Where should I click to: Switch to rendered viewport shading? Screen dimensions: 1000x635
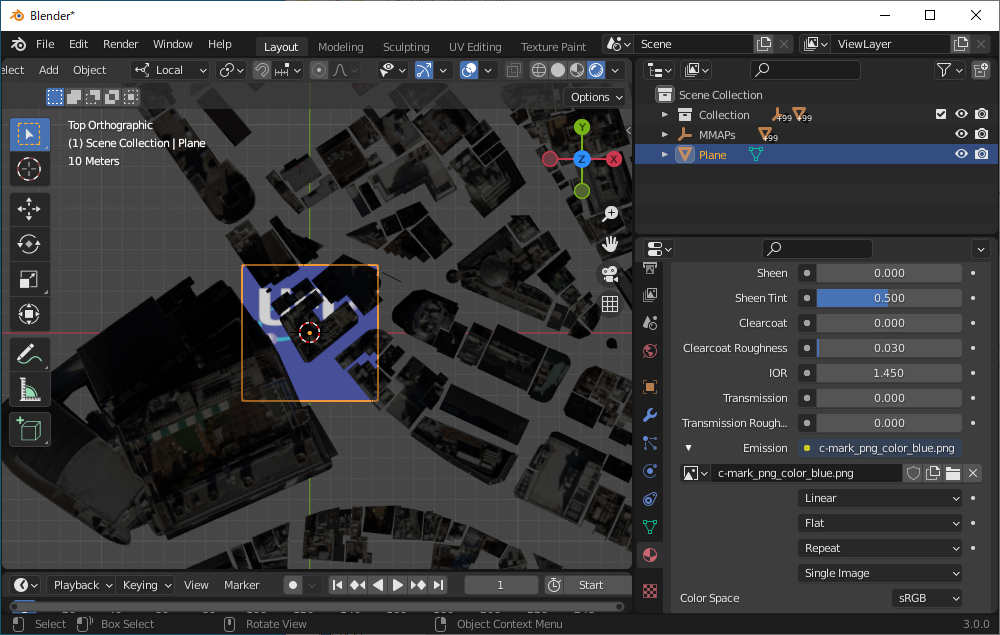click(x=596, y=70)
